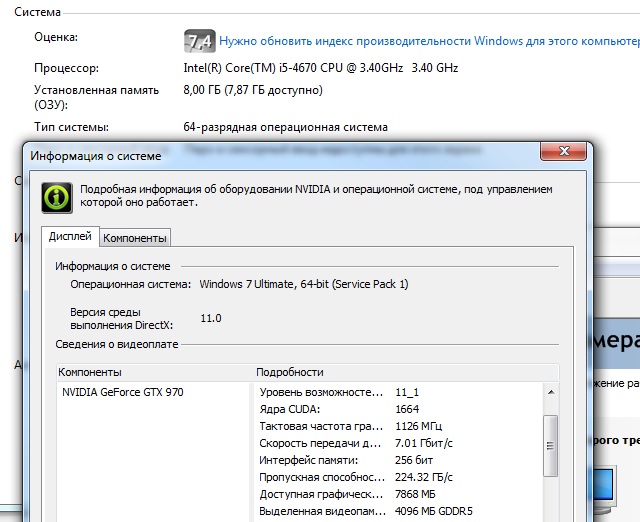640x522 pixels.
Task: Select the Уровень возможностей row
Action: point(400,392)
